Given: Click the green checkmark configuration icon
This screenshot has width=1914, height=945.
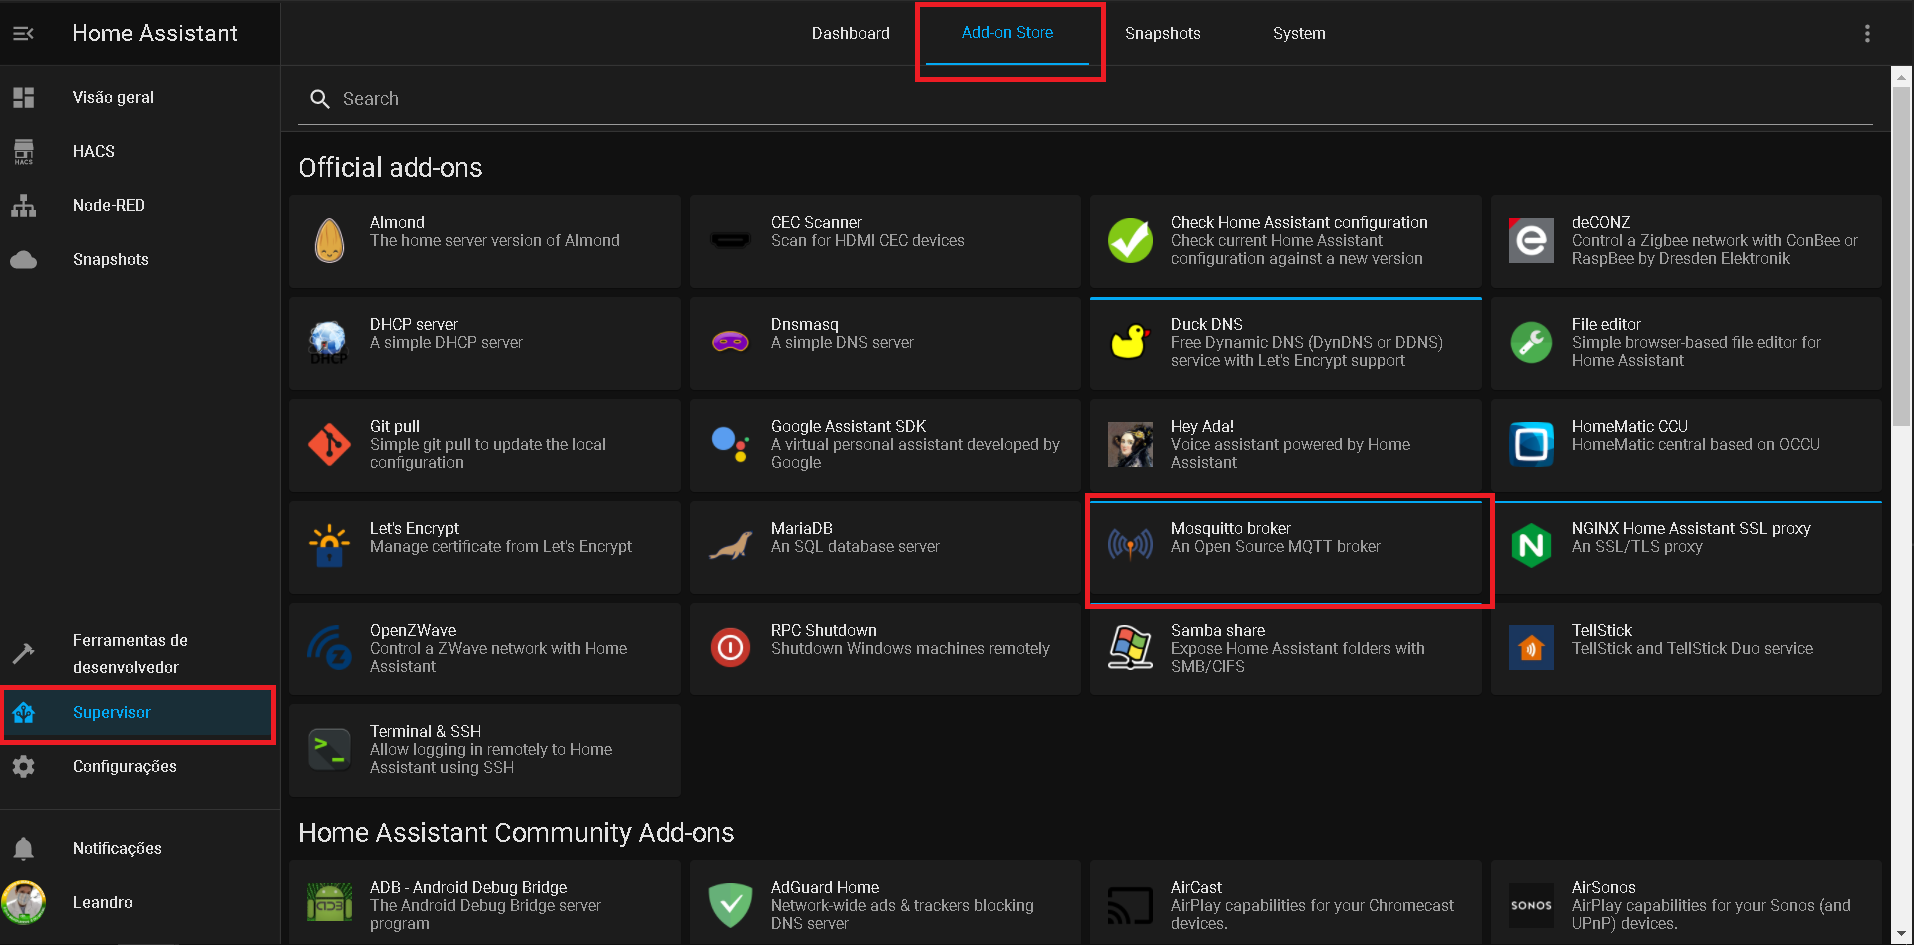Looking at the screenshot, I should point(1130,240).
